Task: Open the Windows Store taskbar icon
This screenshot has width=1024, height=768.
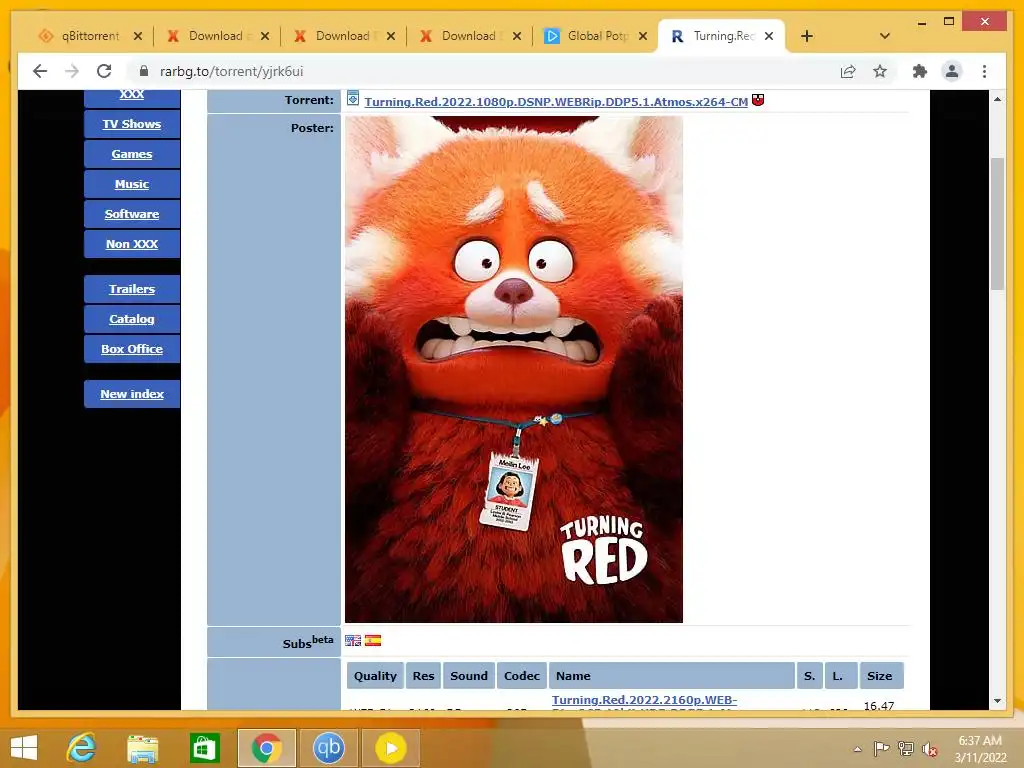Action: pos(204,748)
